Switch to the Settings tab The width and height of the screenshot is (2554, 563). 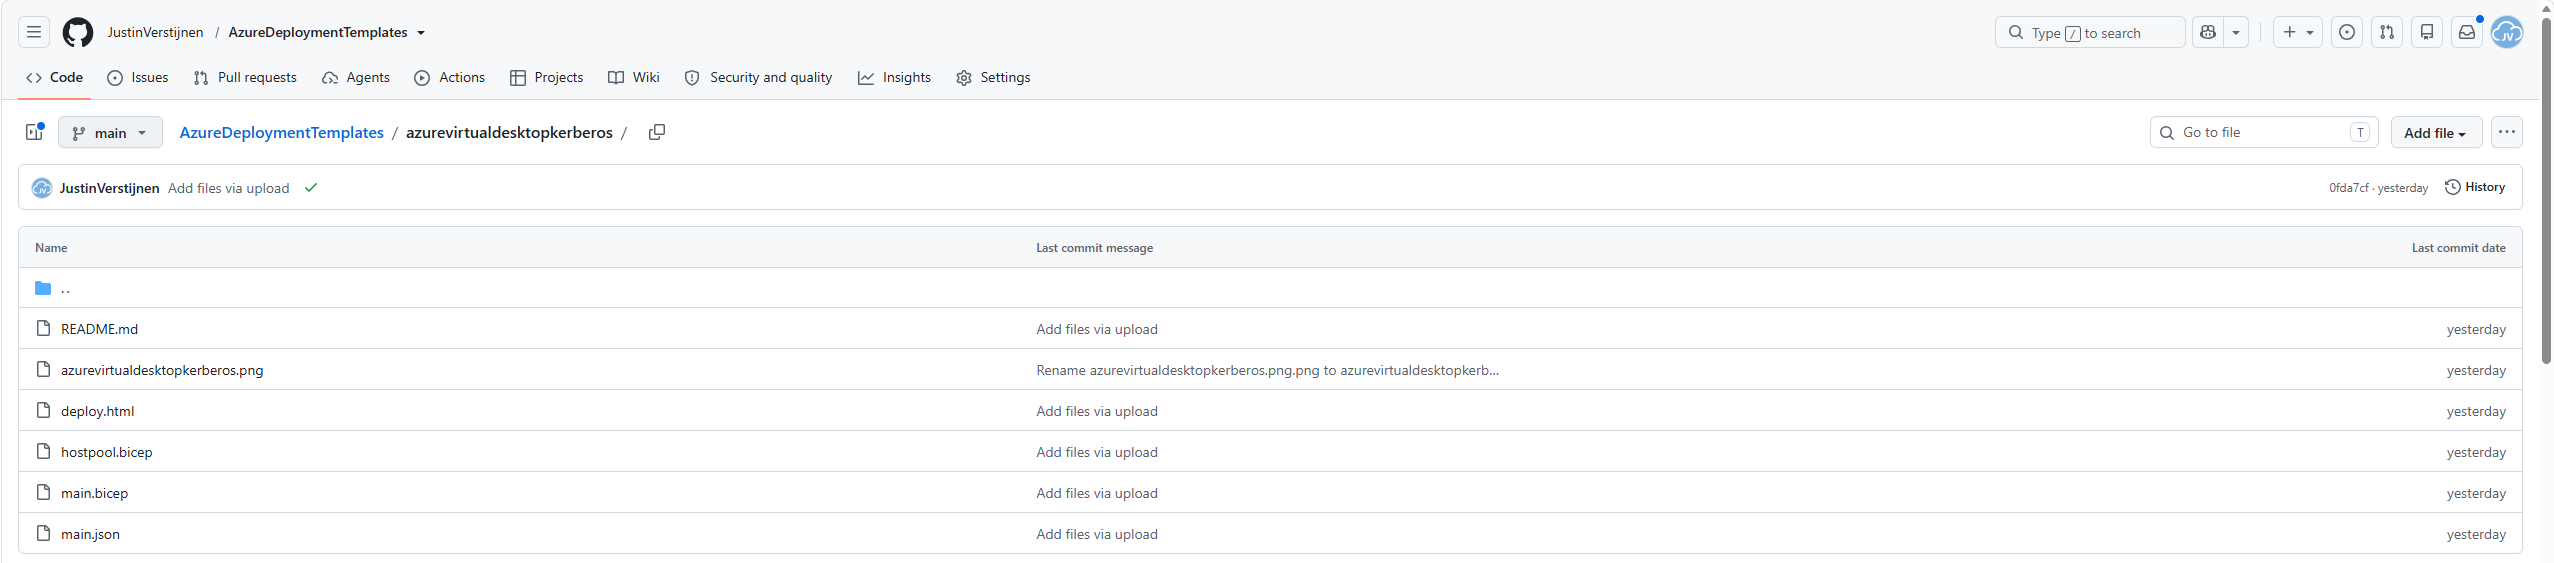coord(993,77)
